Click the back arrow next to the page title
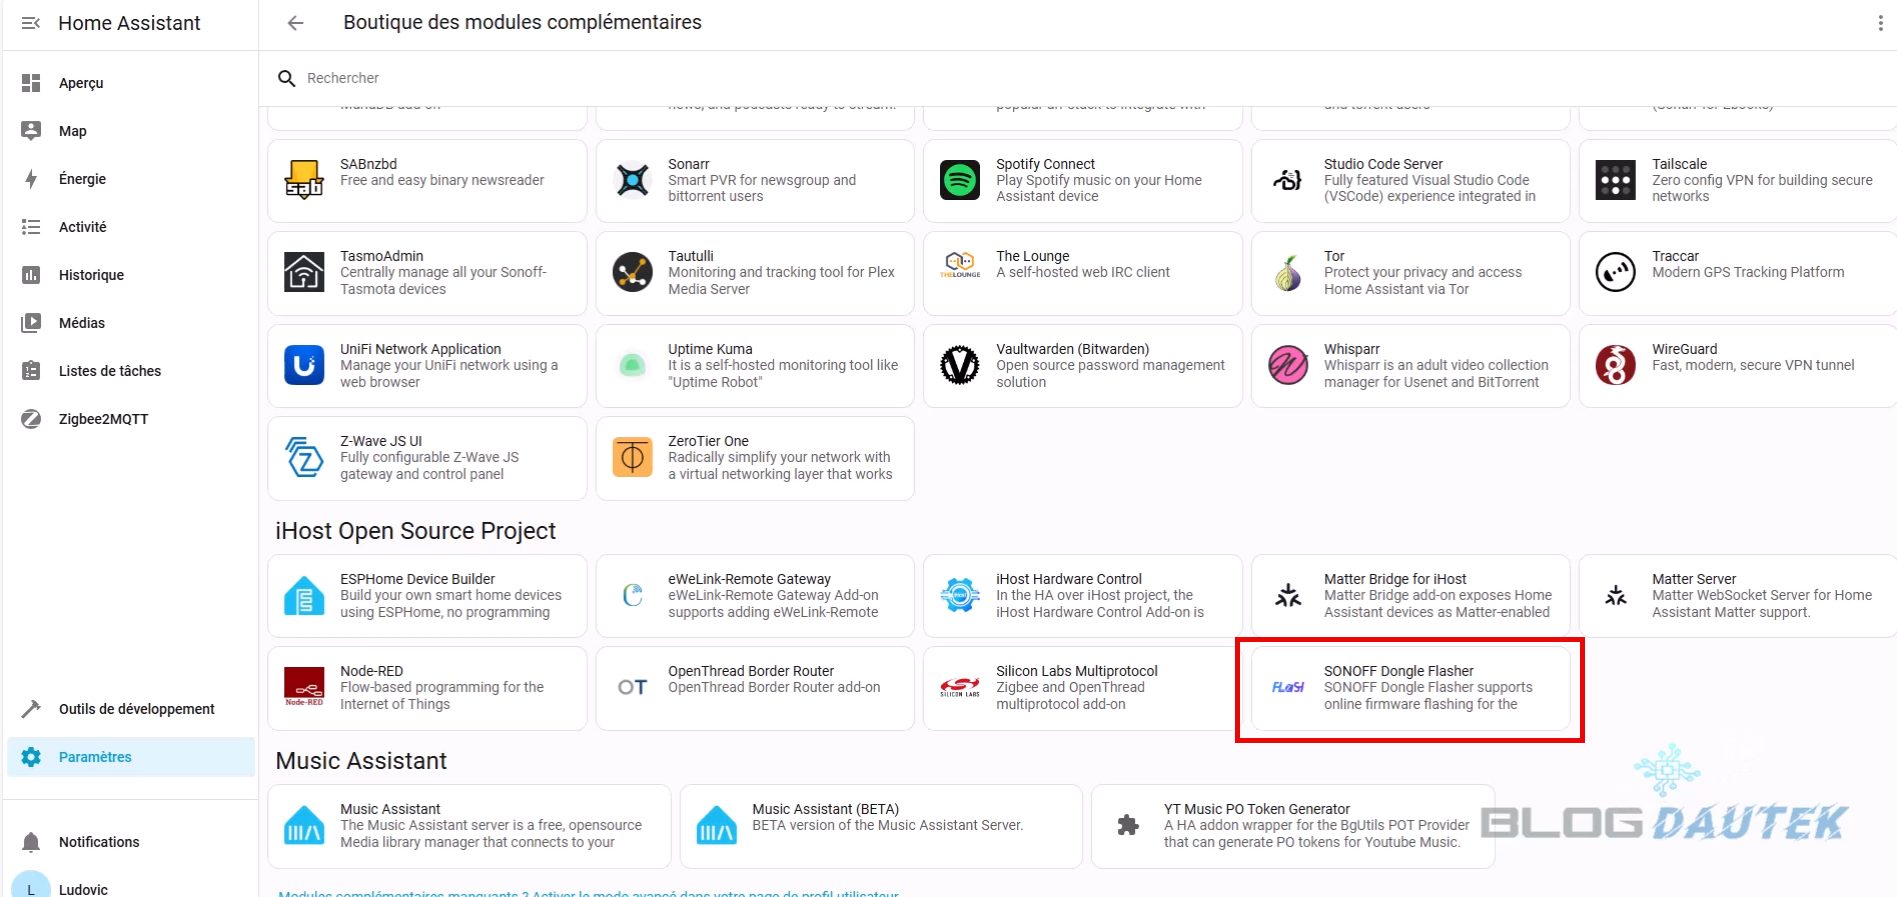Image resolution: width=1897 pixels, height=897 pixels. [295, 23]
